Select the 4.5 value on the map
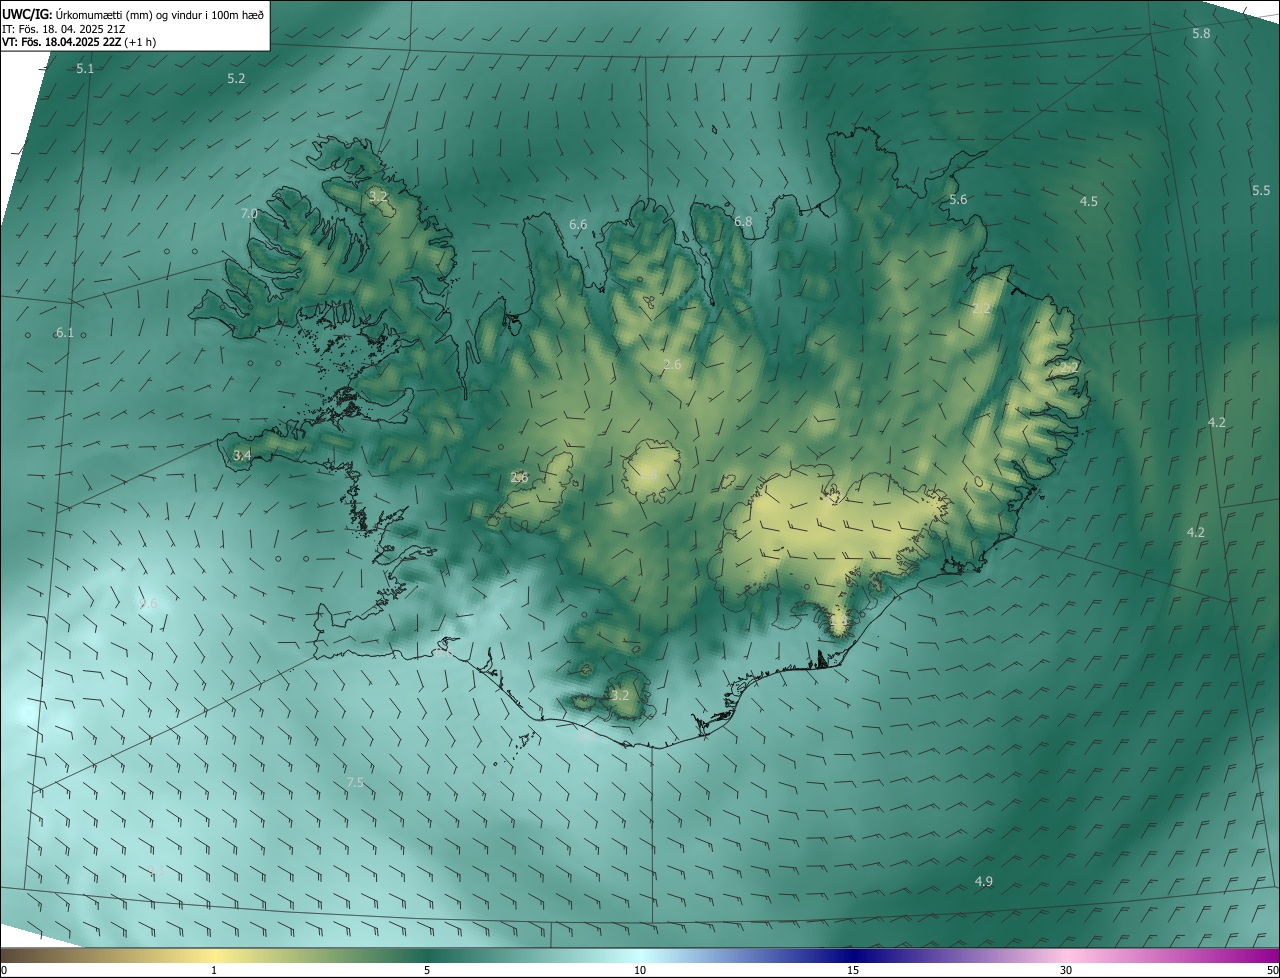The width and height of the screenshot is (1280, 978). click(1088, 201)
